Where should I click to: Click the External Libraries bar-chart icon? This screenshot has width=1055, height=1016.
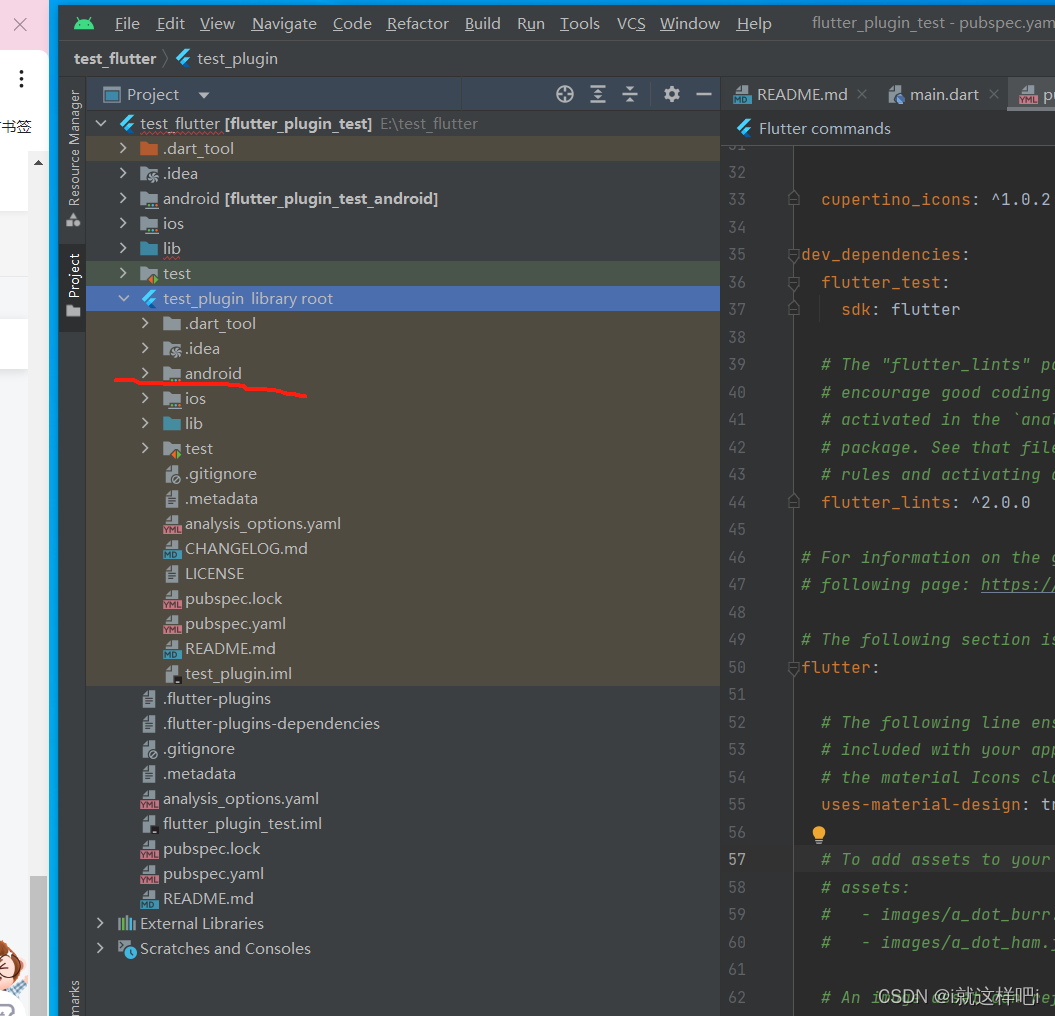(x=126, y=923)
